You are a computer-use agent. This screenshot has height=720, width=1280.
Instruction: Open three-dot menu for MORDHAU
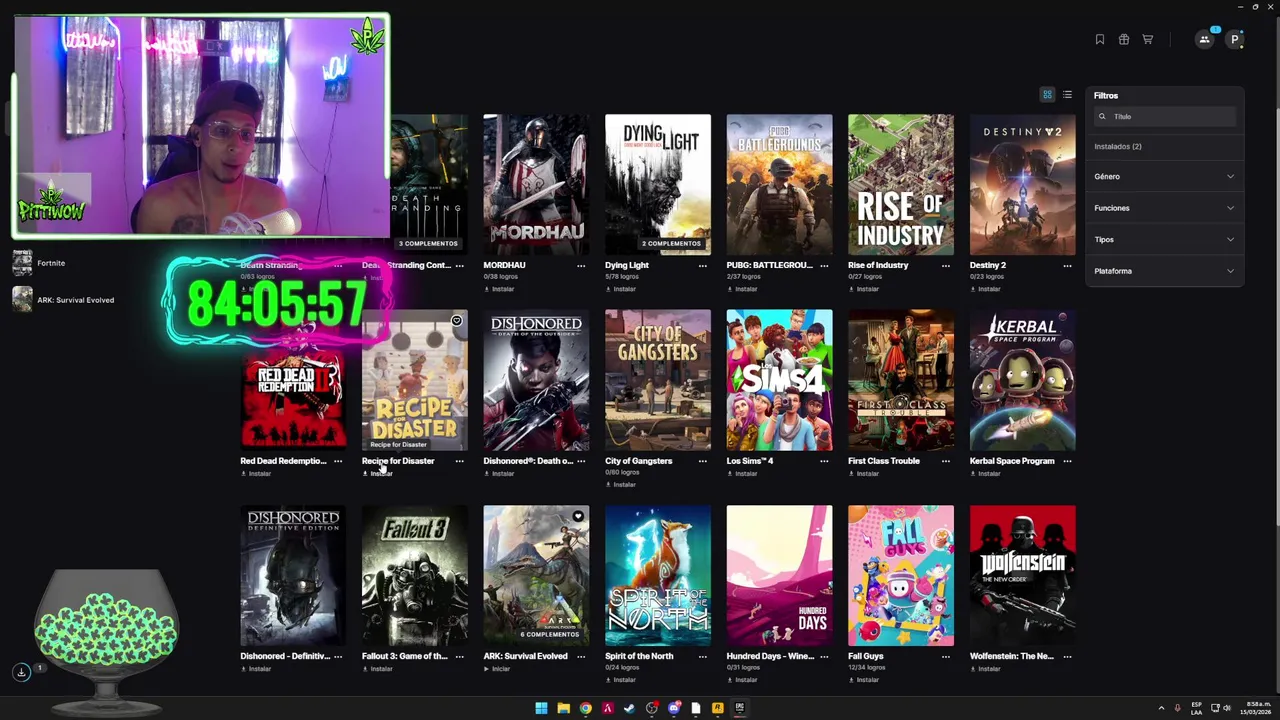[x=581, y=266]
